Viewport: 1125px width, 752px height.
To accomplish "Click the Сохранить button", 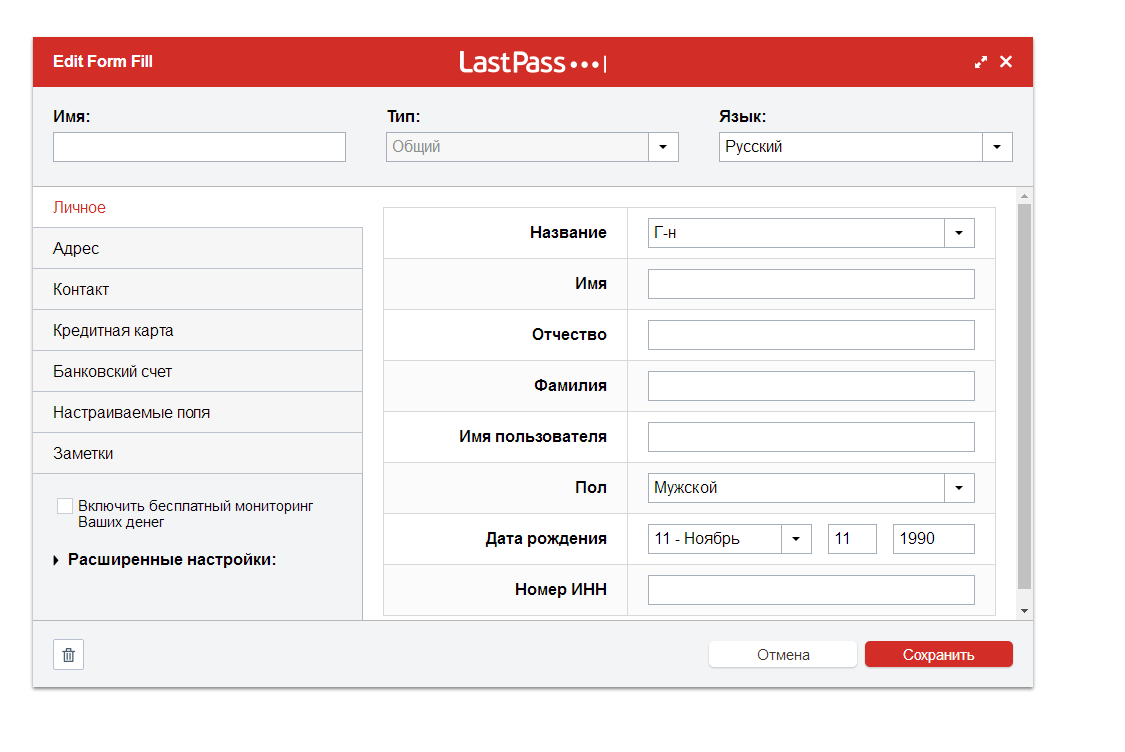I will [938, 654].
